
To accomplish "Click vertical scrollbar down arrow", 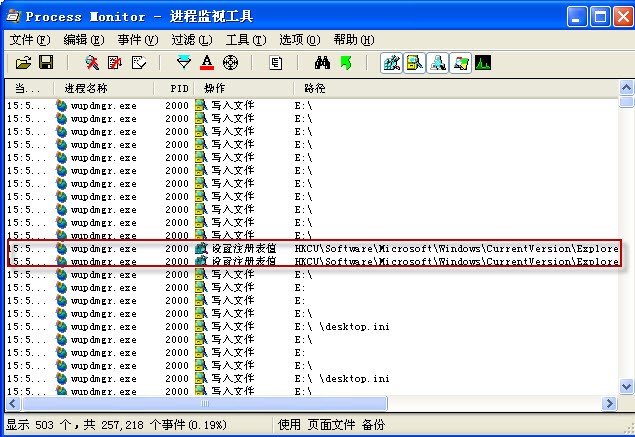I will (626, 386).
